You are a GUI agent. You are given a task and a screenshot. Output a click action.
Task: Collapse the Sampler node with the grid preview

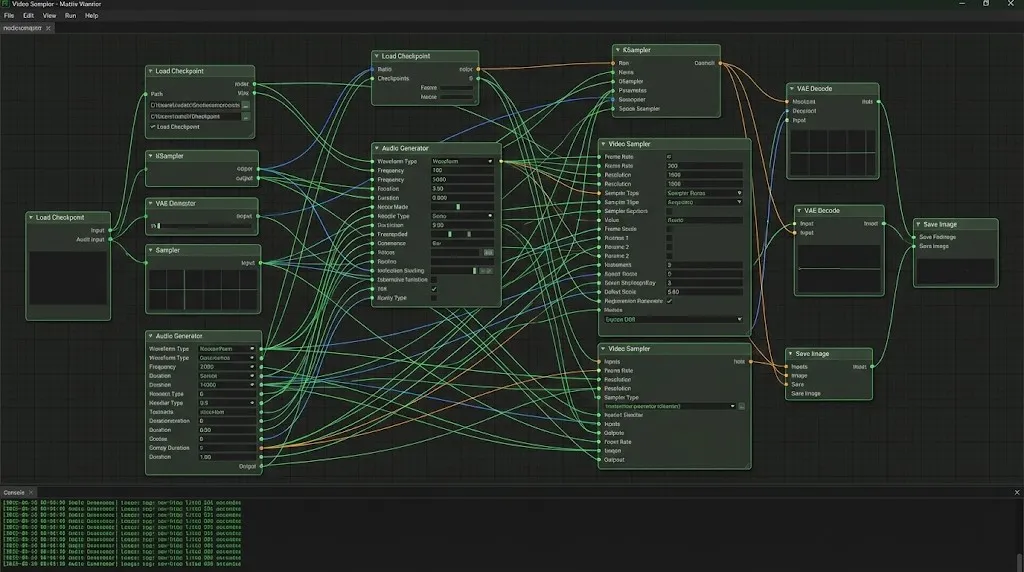[x=150, y=250]
